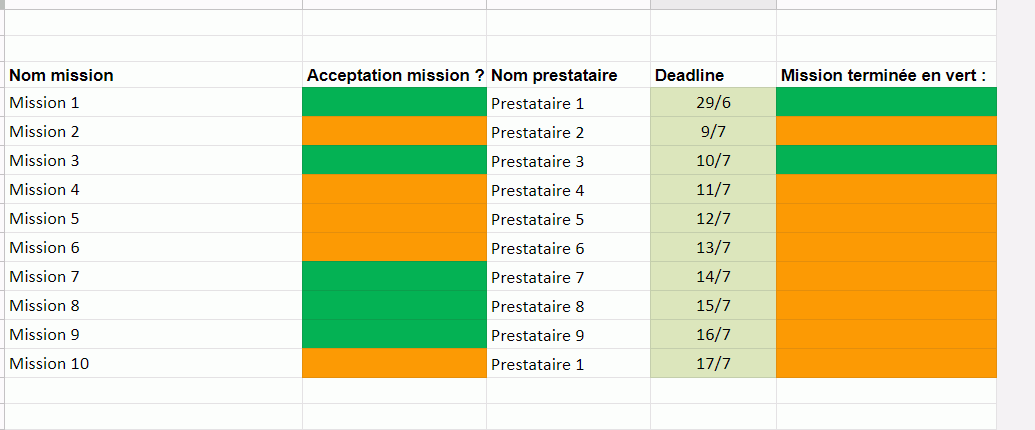The image size is (1035, 430).
Task: Select the orange acceptation cell for Mission 10
Action: (394, 364)
